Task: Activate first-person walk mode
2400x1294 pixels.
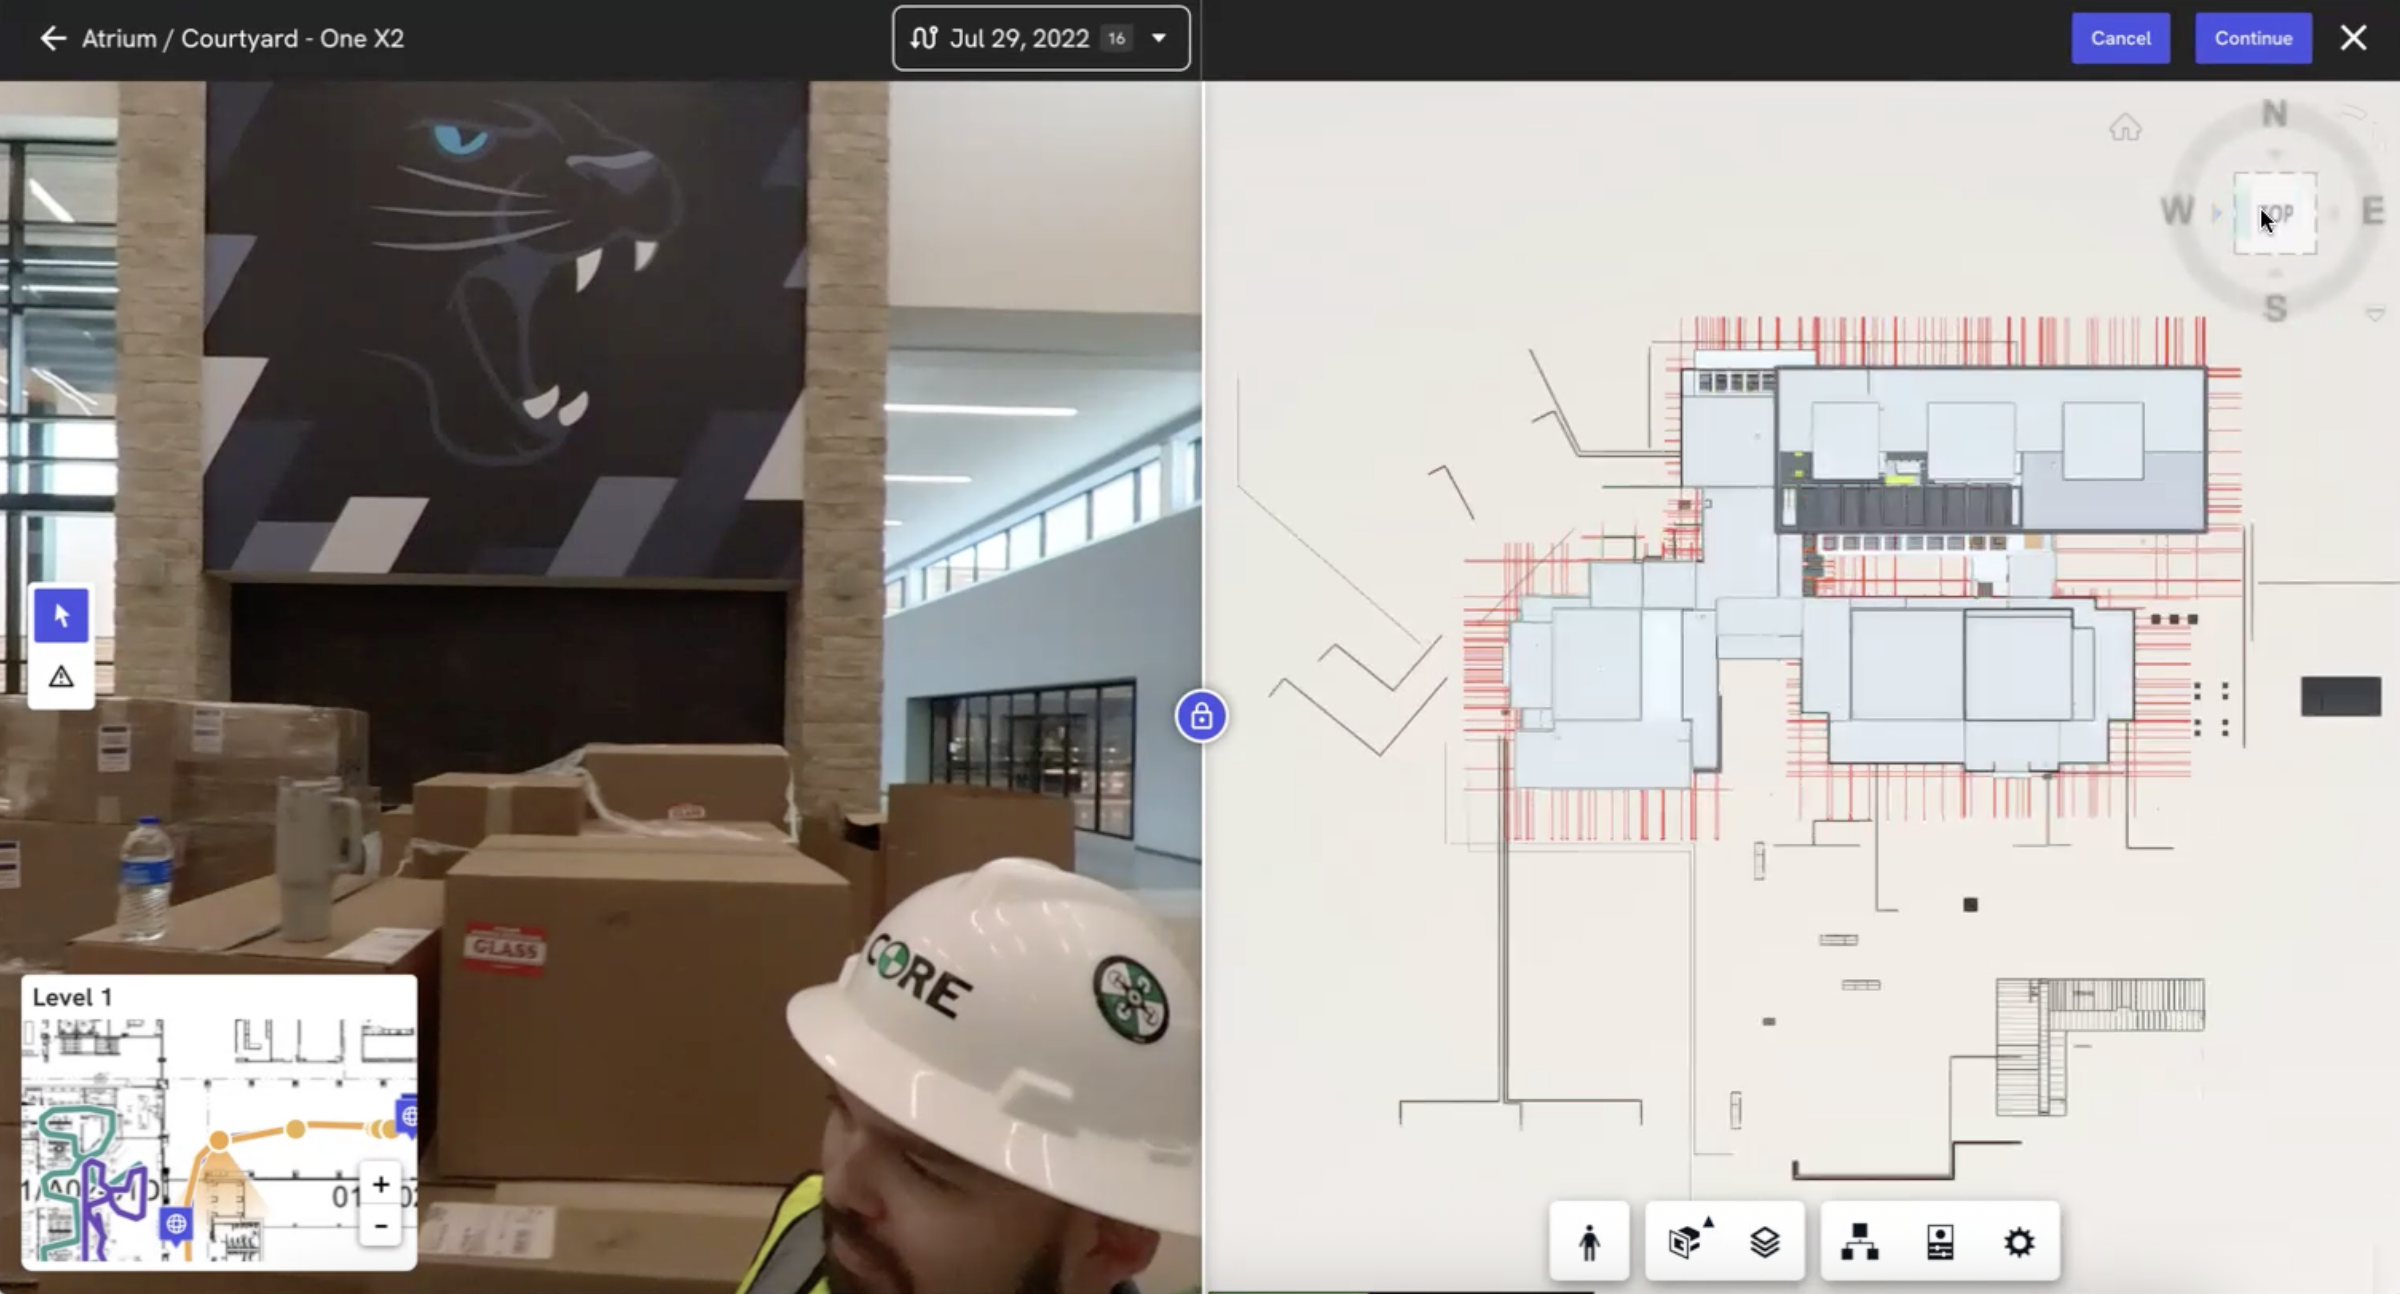Action: tap(1589, 1242)
